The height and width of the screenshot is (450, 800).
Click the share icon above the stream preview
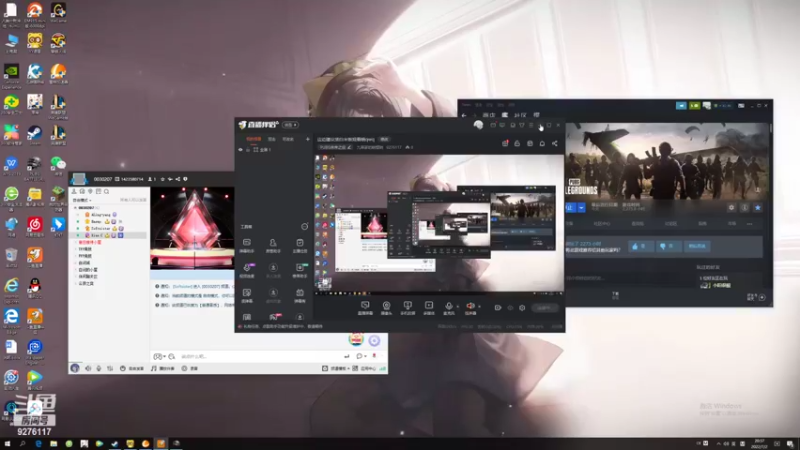pyautogui.click(x=555, y=143)
